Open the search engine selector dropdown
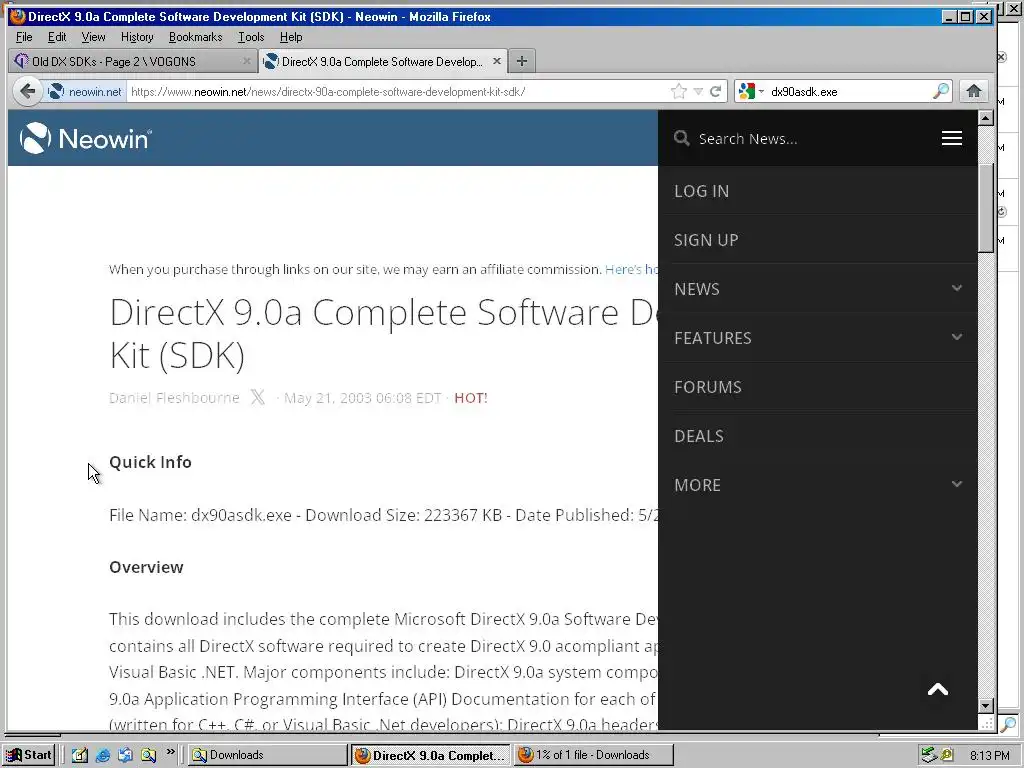Image resolution: width=1024 pixels, height=768 pixels. [x=761, y=91]
